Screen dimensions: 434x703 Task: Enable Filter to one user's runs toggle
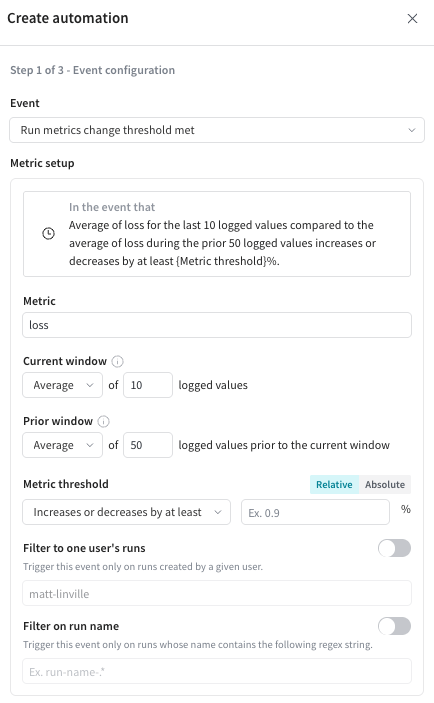(395, 548)
